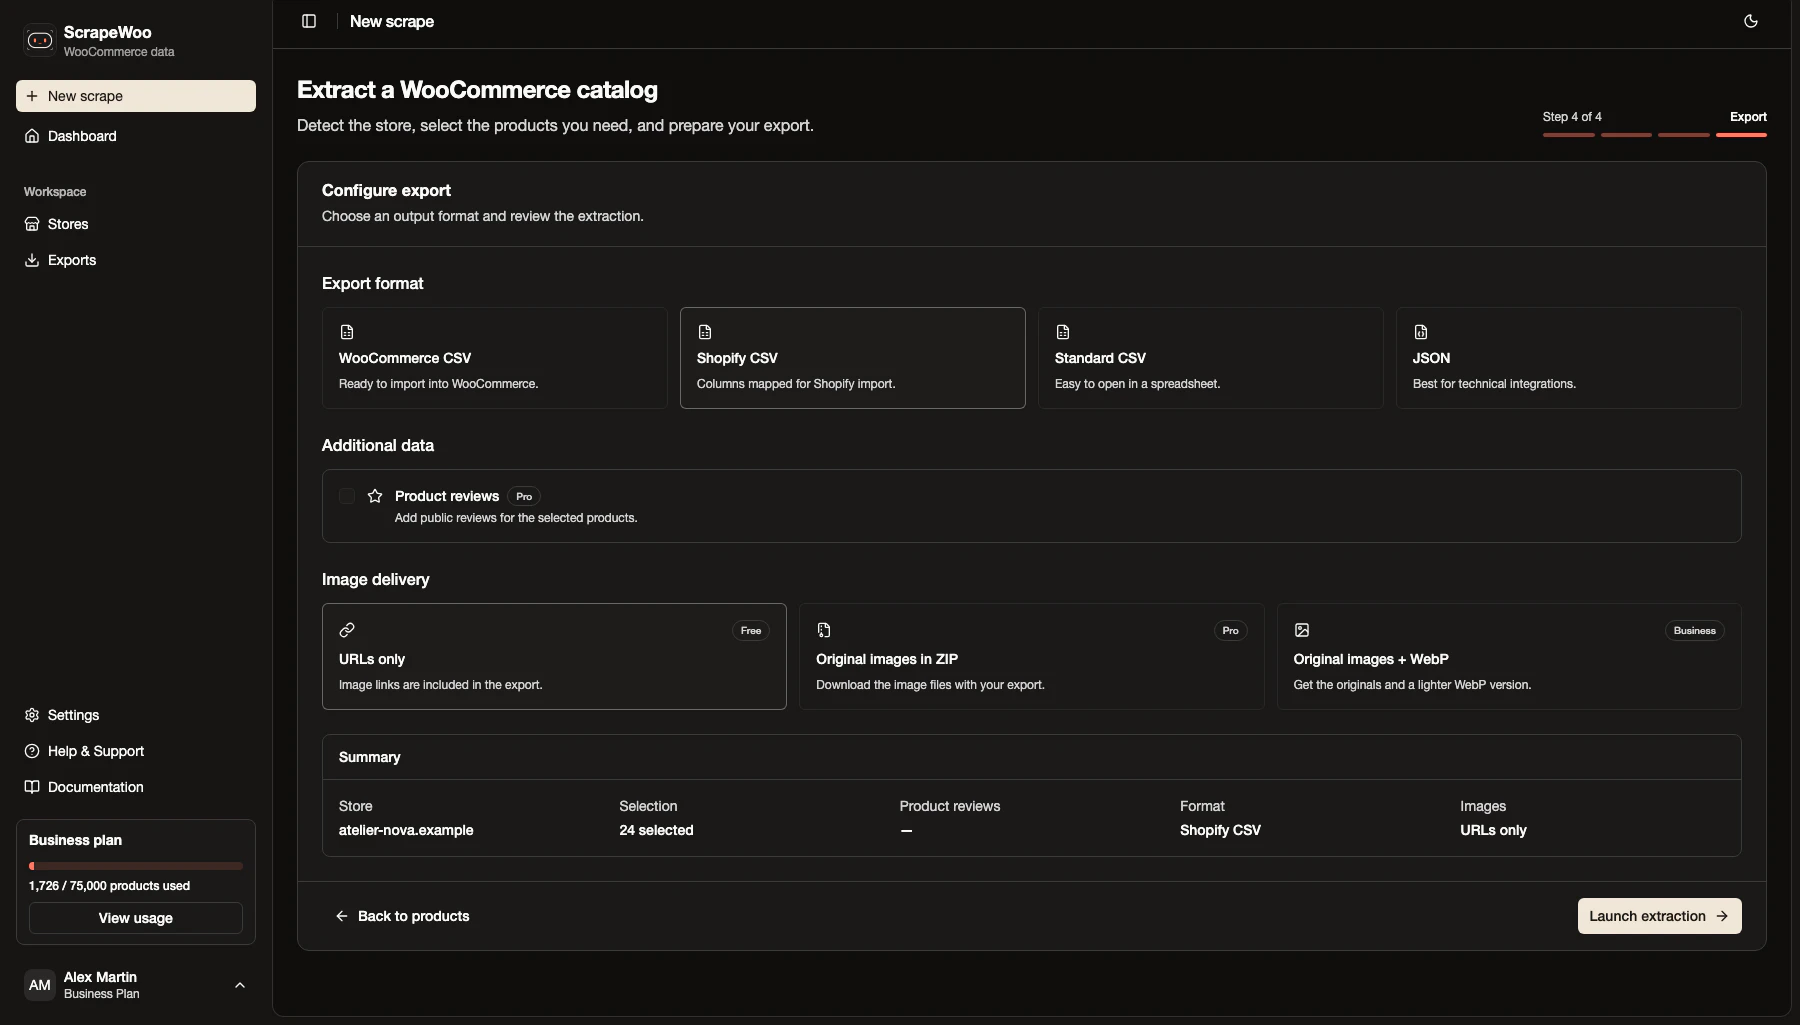Go to Stores in Workspace
Image resolution: width=1800 pixels, height=1025 pixels.
click(136, 224)
